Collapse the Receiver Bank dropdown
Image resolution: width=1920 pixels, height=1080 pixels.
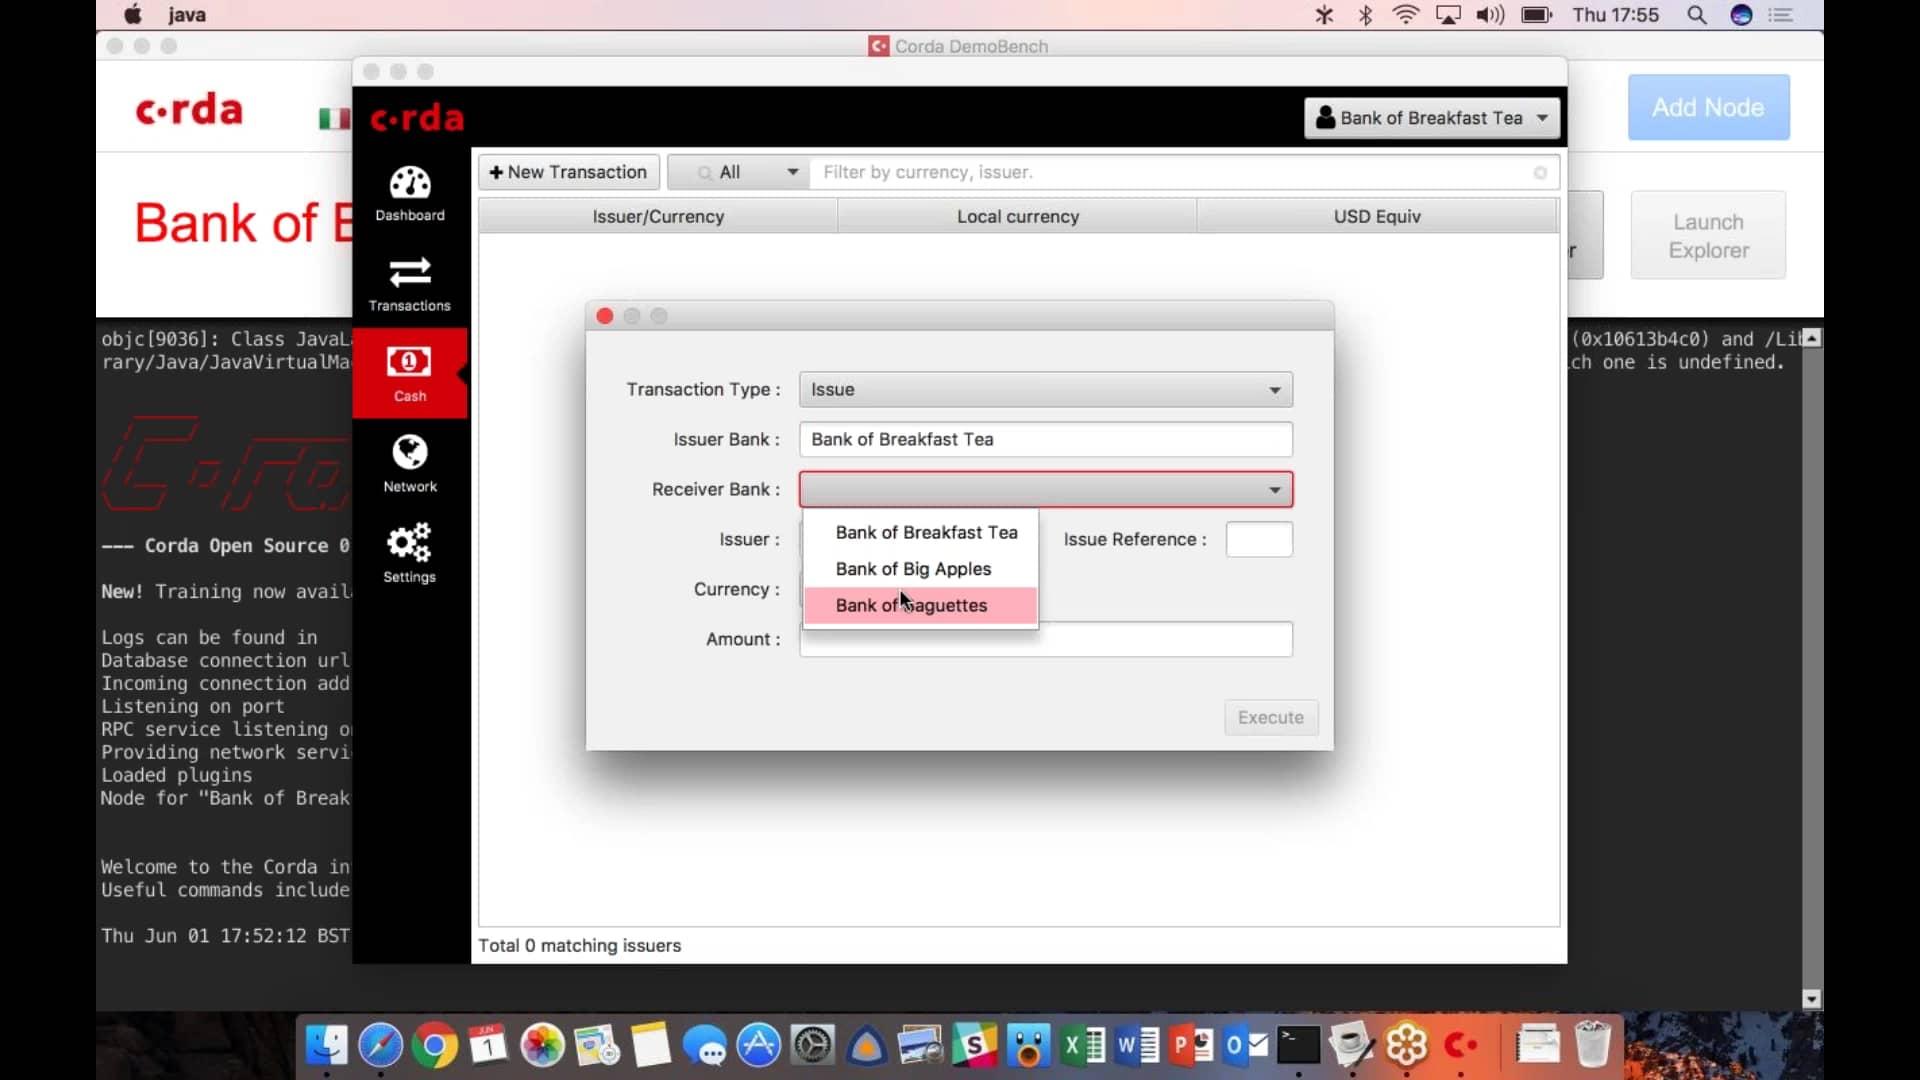pos(1045,490)
